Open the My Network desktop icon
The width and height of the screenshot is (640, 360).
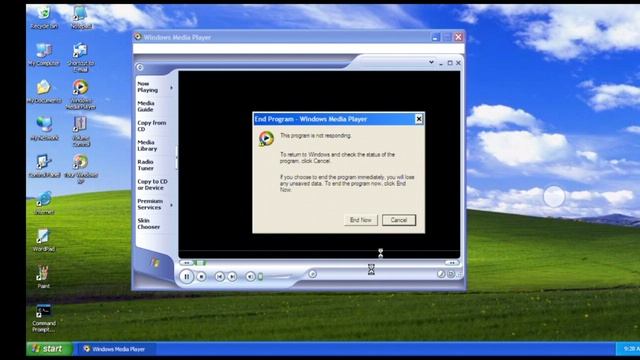click(44, 129)
